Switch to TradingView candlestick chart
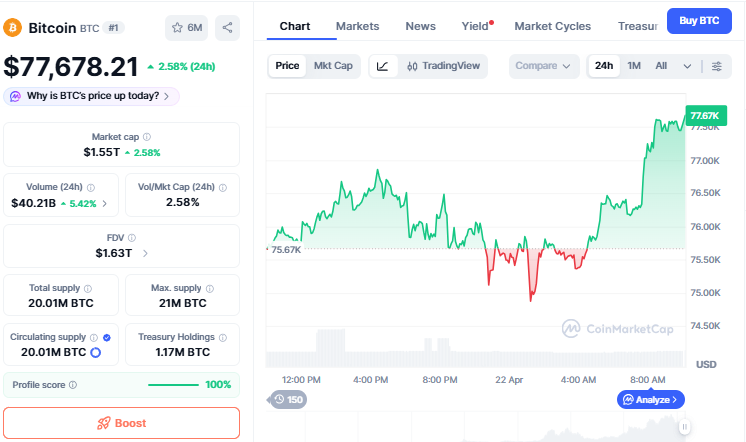 pyautogui.click(x=443, y=66)
